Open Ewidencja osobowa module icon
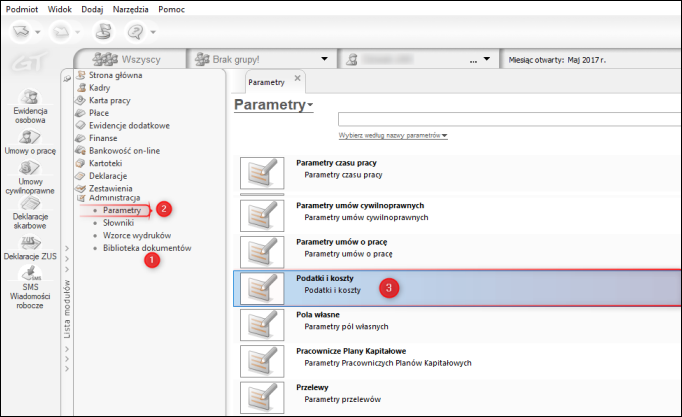Image resolution: width=682 pixels, height=417 pixels. pos(30,106)
